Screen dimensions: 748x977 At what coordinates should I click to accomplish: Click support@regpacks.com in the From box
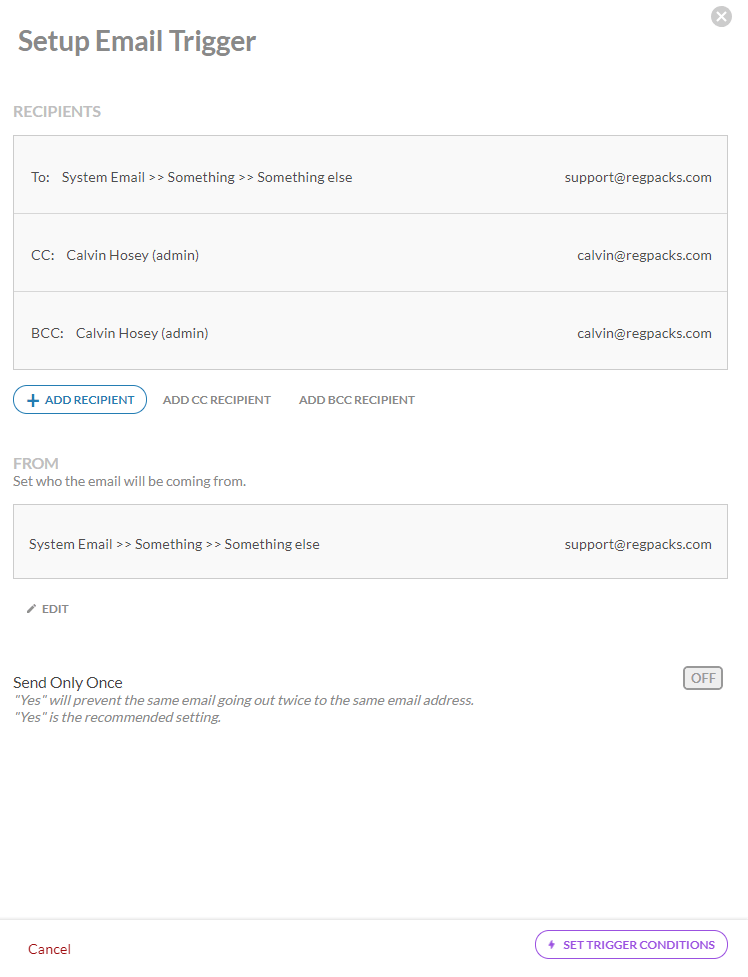coord(637,544)
